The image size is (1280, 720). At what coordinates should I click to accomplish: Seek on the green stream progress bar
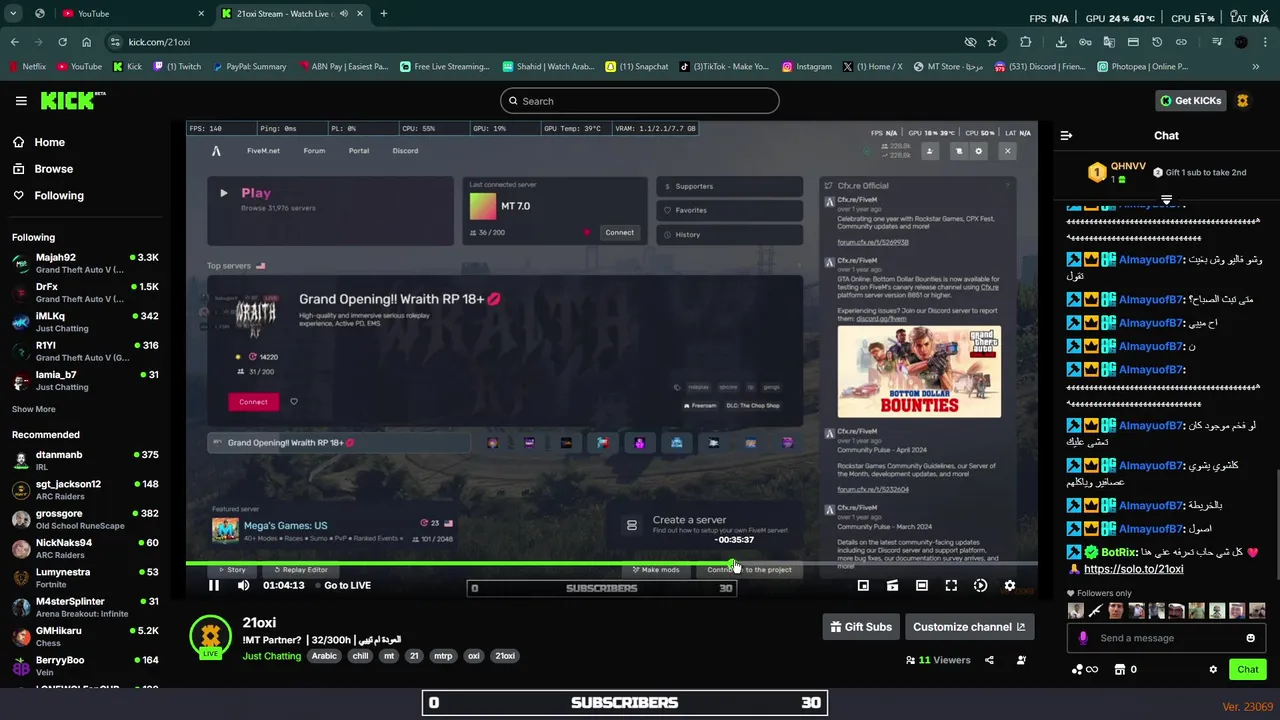[611, 563]
